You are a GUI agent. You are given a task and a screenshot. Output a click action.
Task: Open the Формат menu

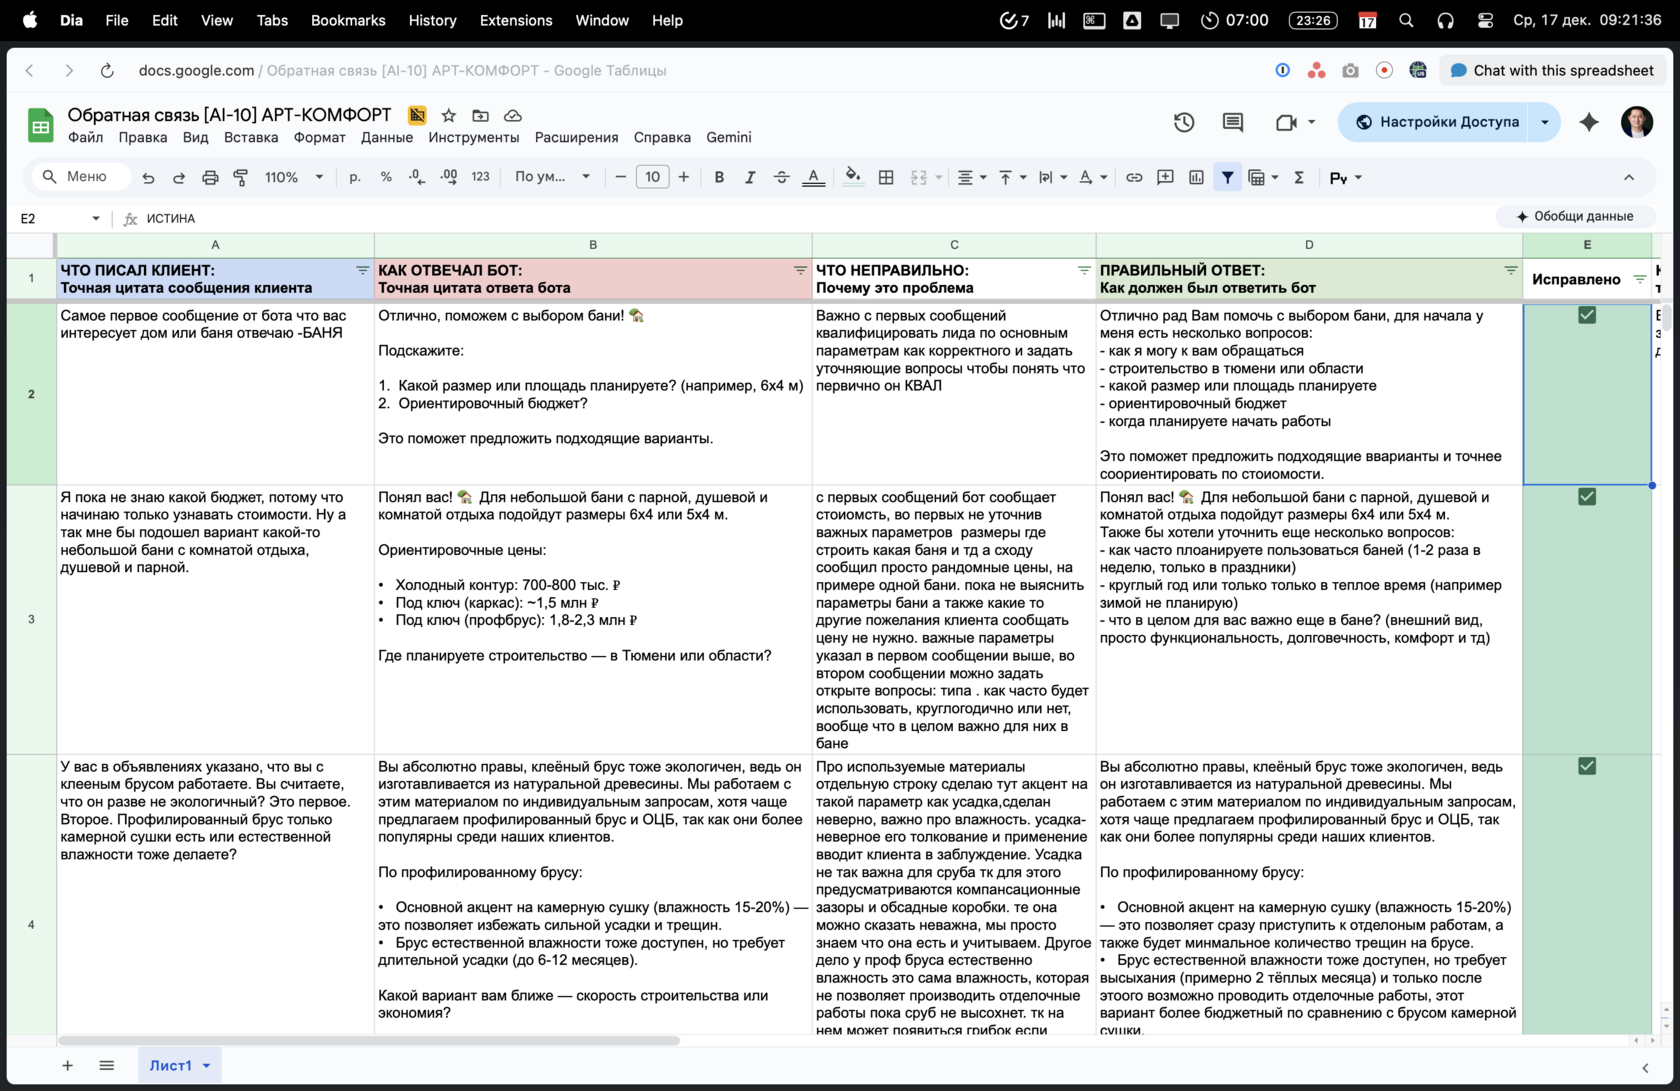click(x=320, y=138)
